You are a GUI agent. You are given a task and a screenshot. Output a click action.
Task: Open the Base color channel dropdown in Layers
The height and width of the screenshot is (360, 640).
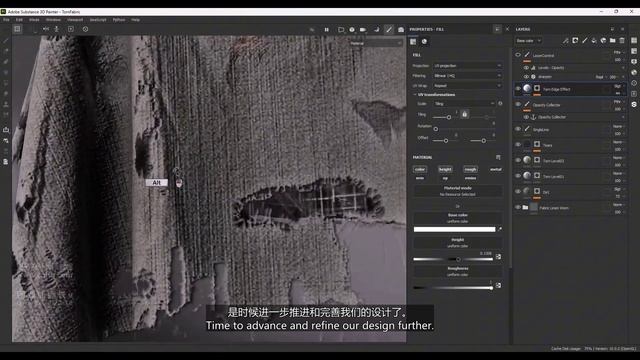528,41
